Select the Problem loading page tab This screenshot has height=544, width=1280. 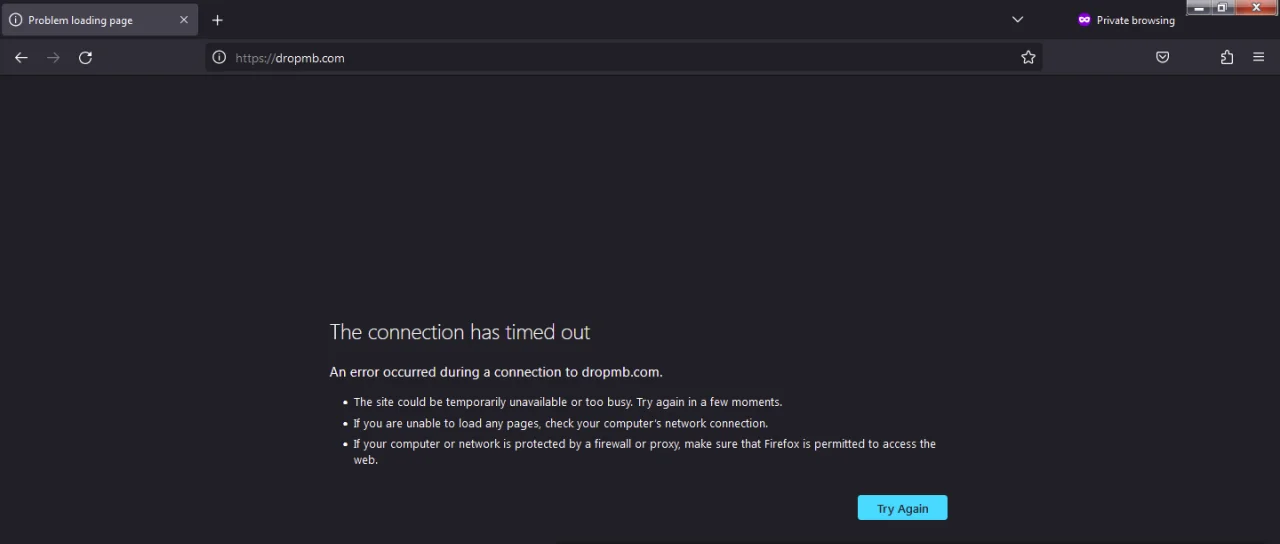point(99,20)
